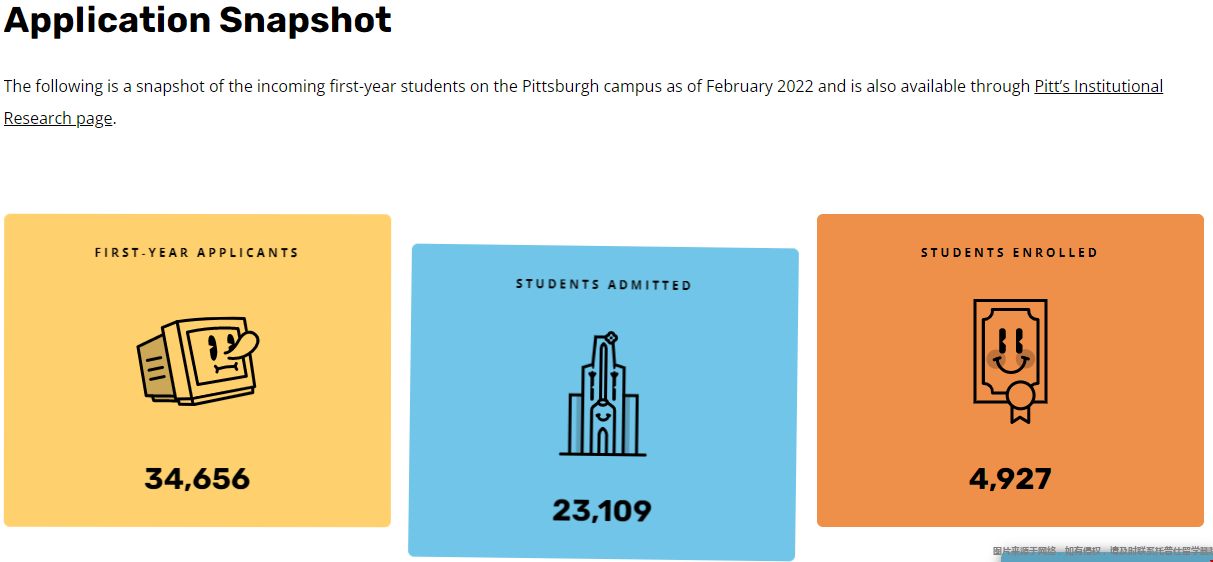Click the STUDENTS ENROLLED label
The height and width of the screenshot is (562, 1213).
1009,252
